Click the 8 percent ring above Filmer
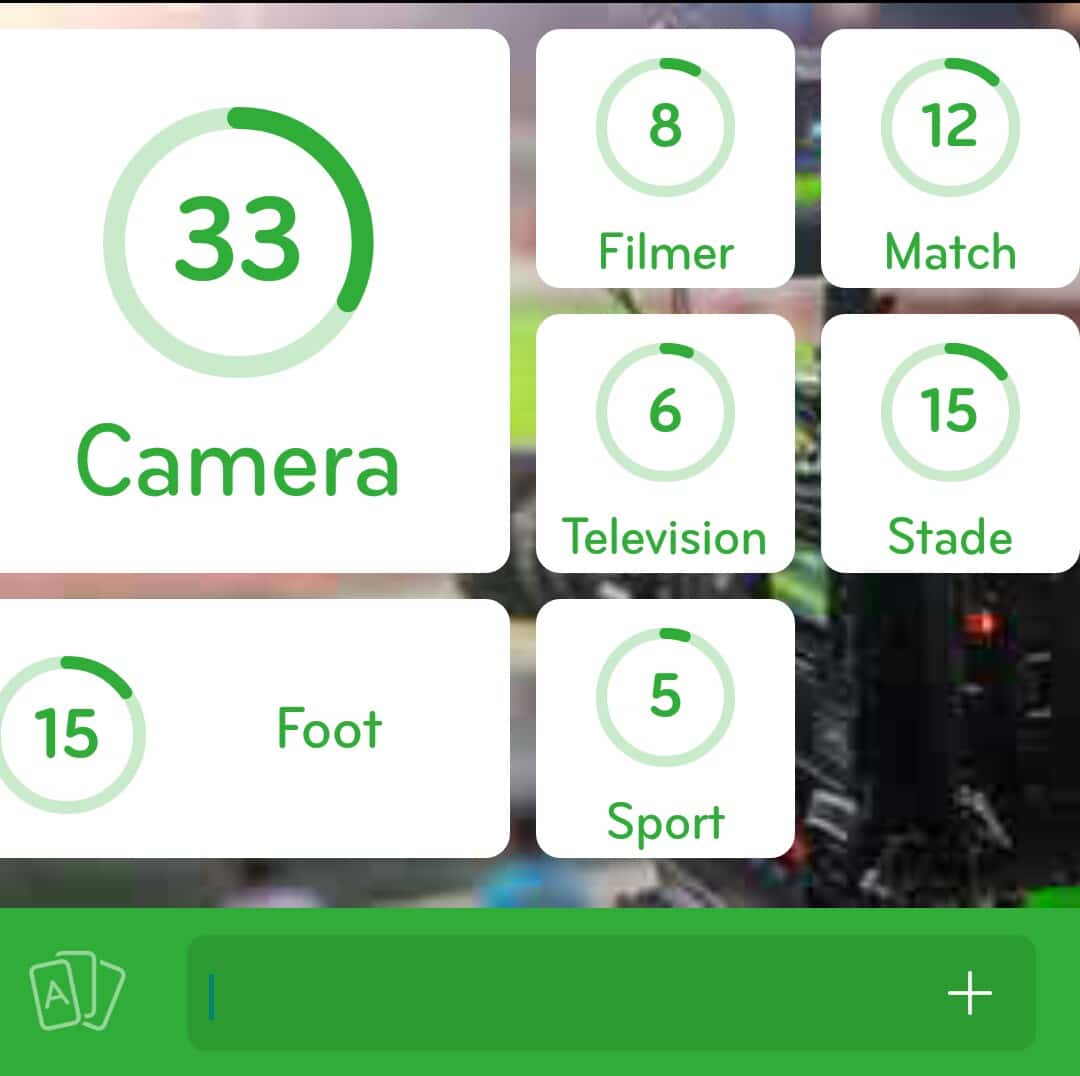The image size is (1080, 1076). 665,127
